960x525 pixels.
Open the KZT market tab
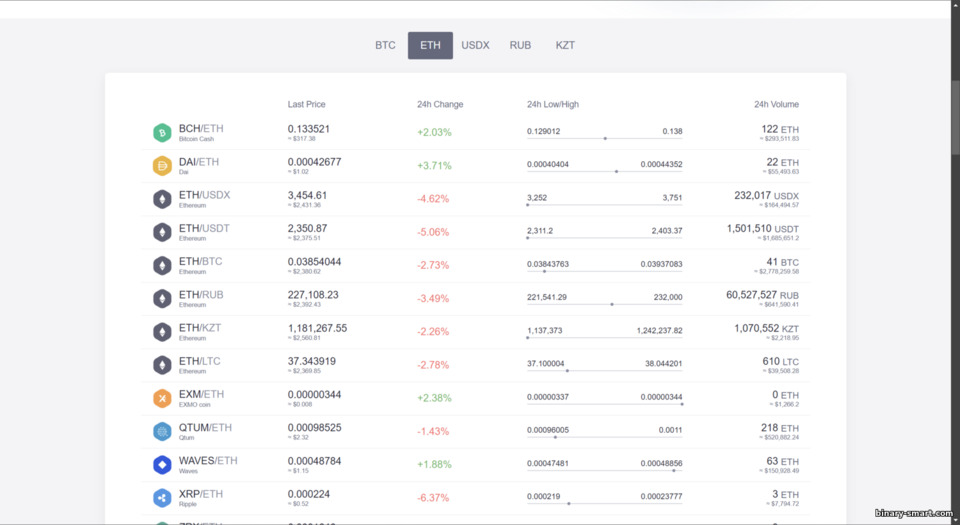[565, 45]
